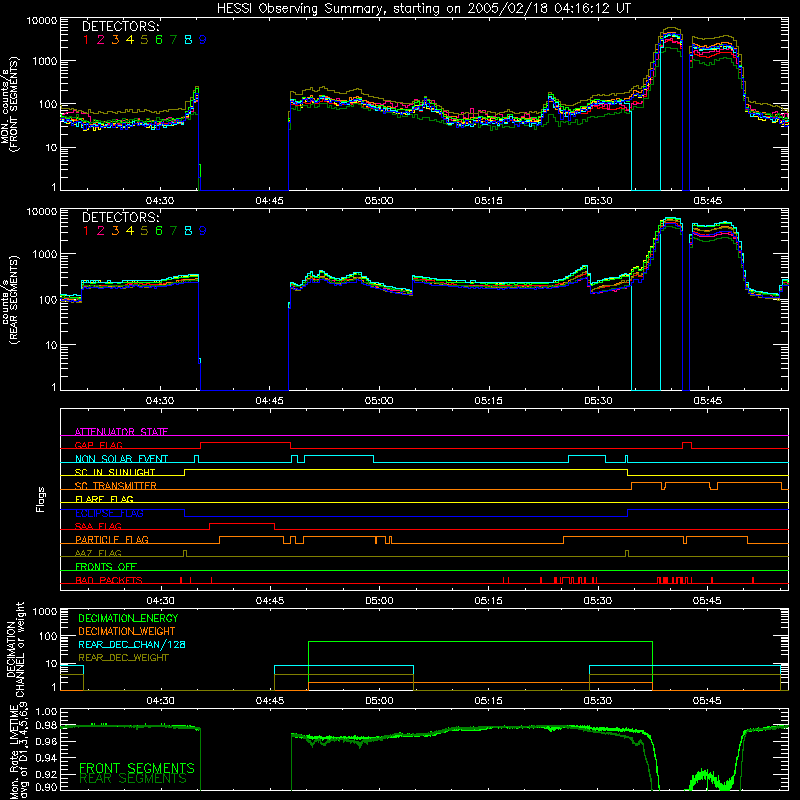
Task: Select the 'GAP FLAG' label
Action: point(98,445)
